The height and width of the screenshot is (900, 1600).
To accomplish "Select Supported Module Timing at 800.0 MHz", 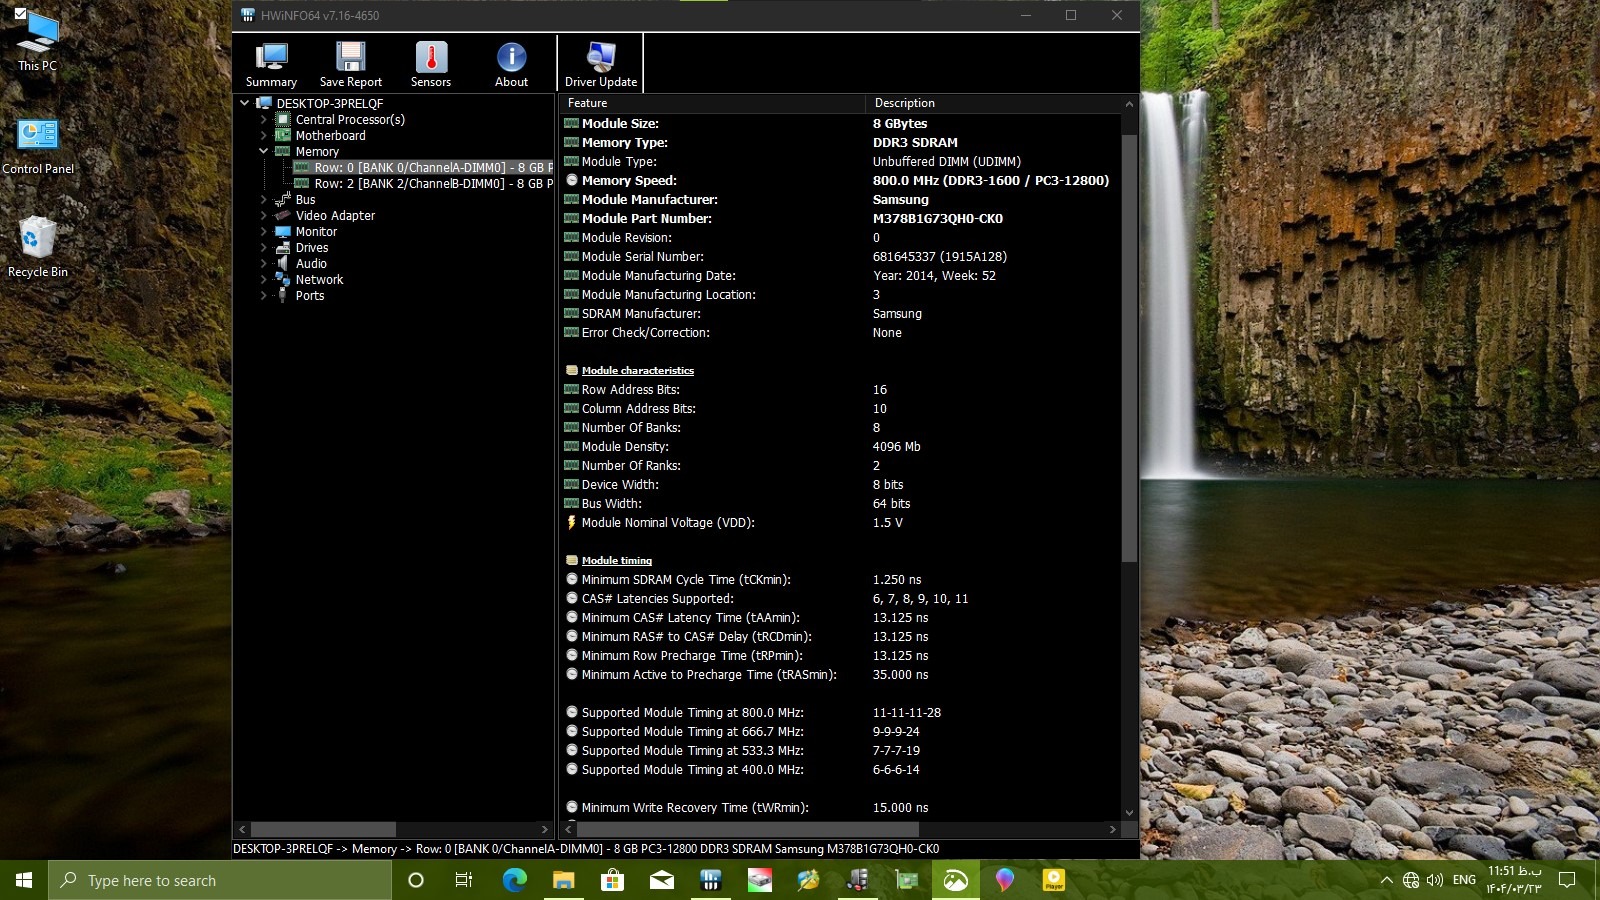I will pos(840,713).
